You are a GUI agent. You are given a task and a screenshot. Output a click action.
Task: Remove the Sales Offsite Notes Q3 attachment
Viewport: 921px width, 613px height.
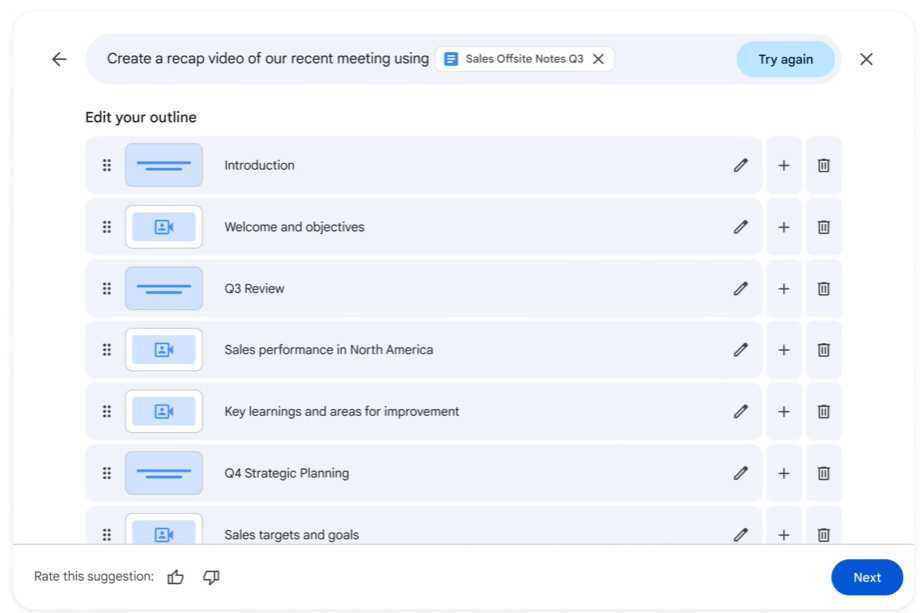tap(598, 59)
